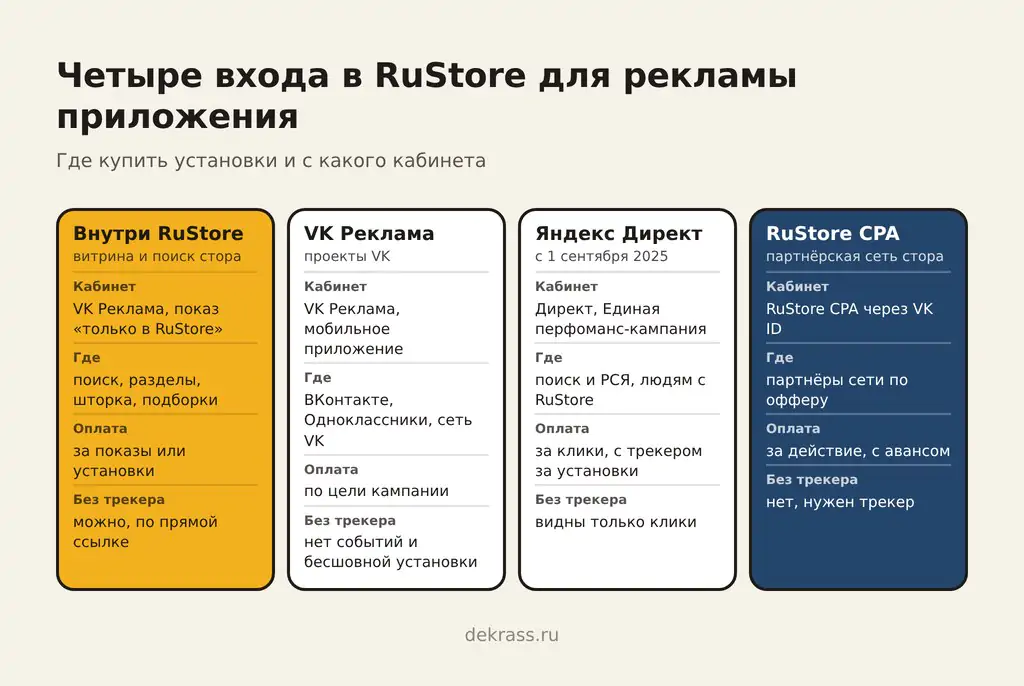The height and width of the screenshot is (686, 1024).
Task: Click the text «нет, нужен трекер»
Action: click(x=840, y=502)
